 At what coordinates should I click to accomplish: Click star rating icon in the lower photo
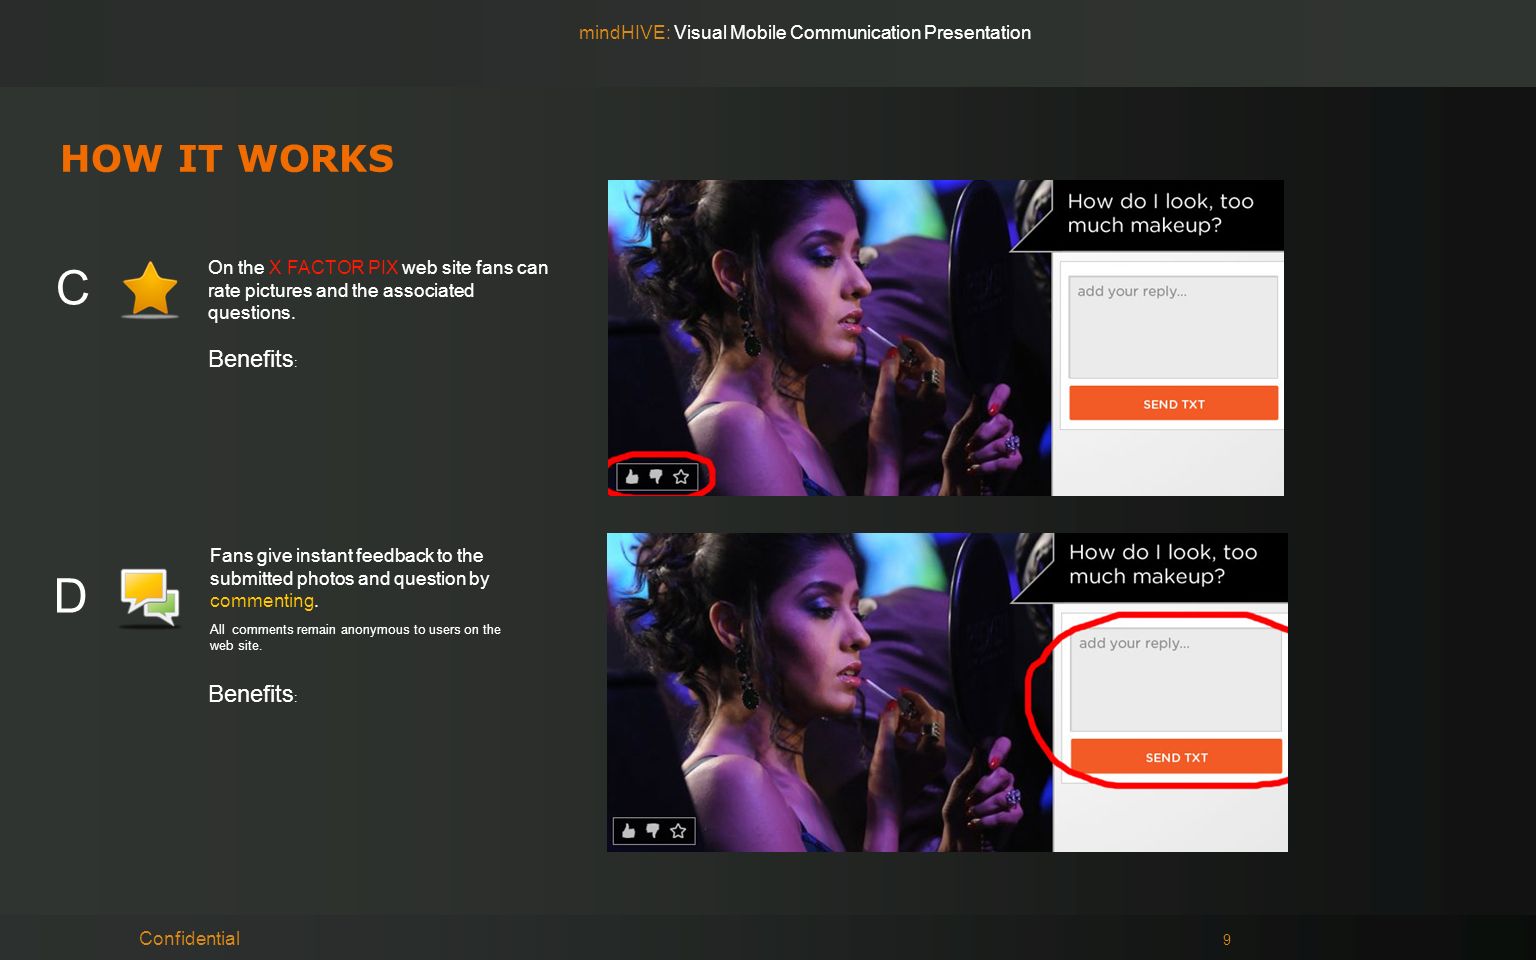[x=678, y=831]
